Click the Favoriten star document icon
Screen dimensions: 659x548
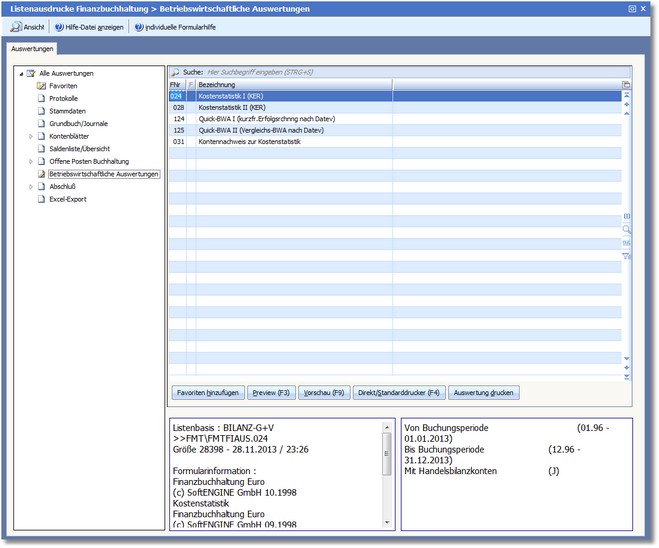pos(41,86)
